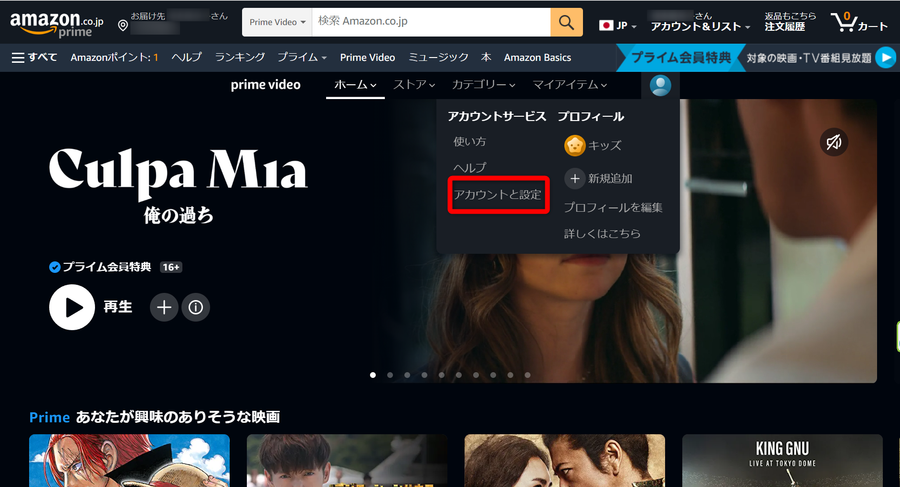Open King Gnu Live at Tokyo Dome thumbnail
Screen dimensions: 900x487
pos(782,461)
